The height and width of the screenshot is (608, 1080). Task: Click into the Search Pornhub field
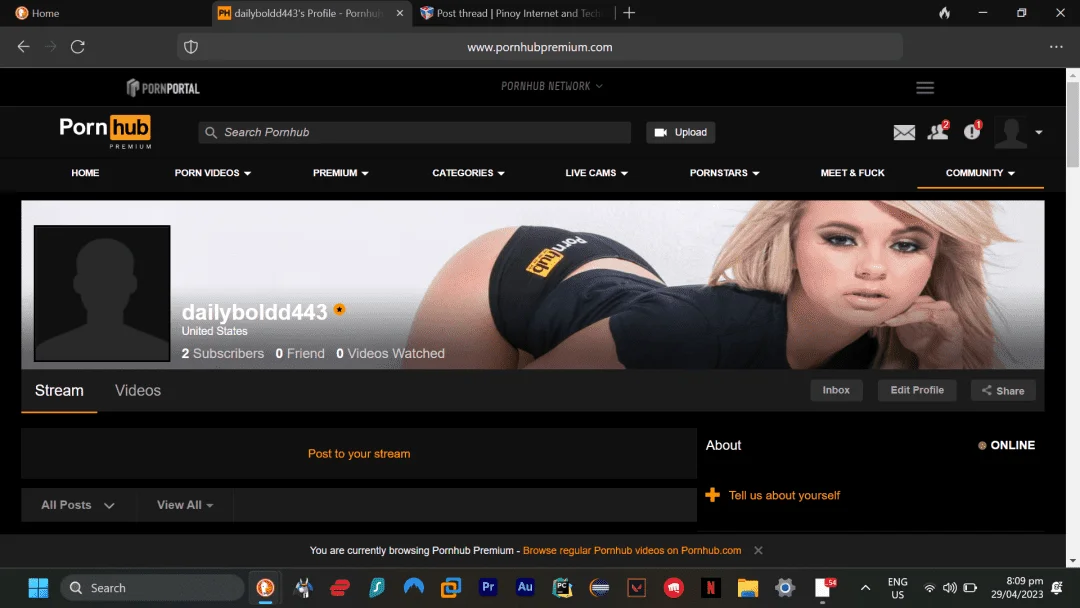[415, 132]
